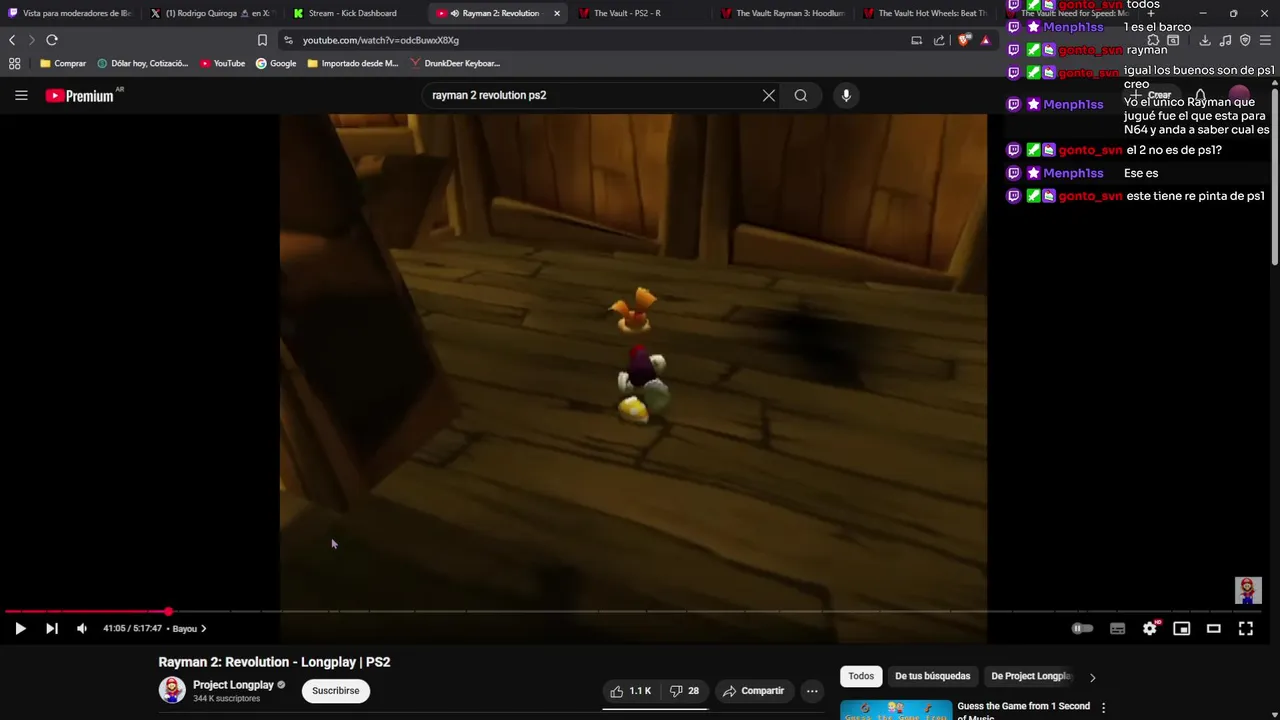Image resolution: width=1280 pixels, height=720 pixels.
Task: Select the Todos filter chip
Action: pyautogui.click(x=861, y=676)
